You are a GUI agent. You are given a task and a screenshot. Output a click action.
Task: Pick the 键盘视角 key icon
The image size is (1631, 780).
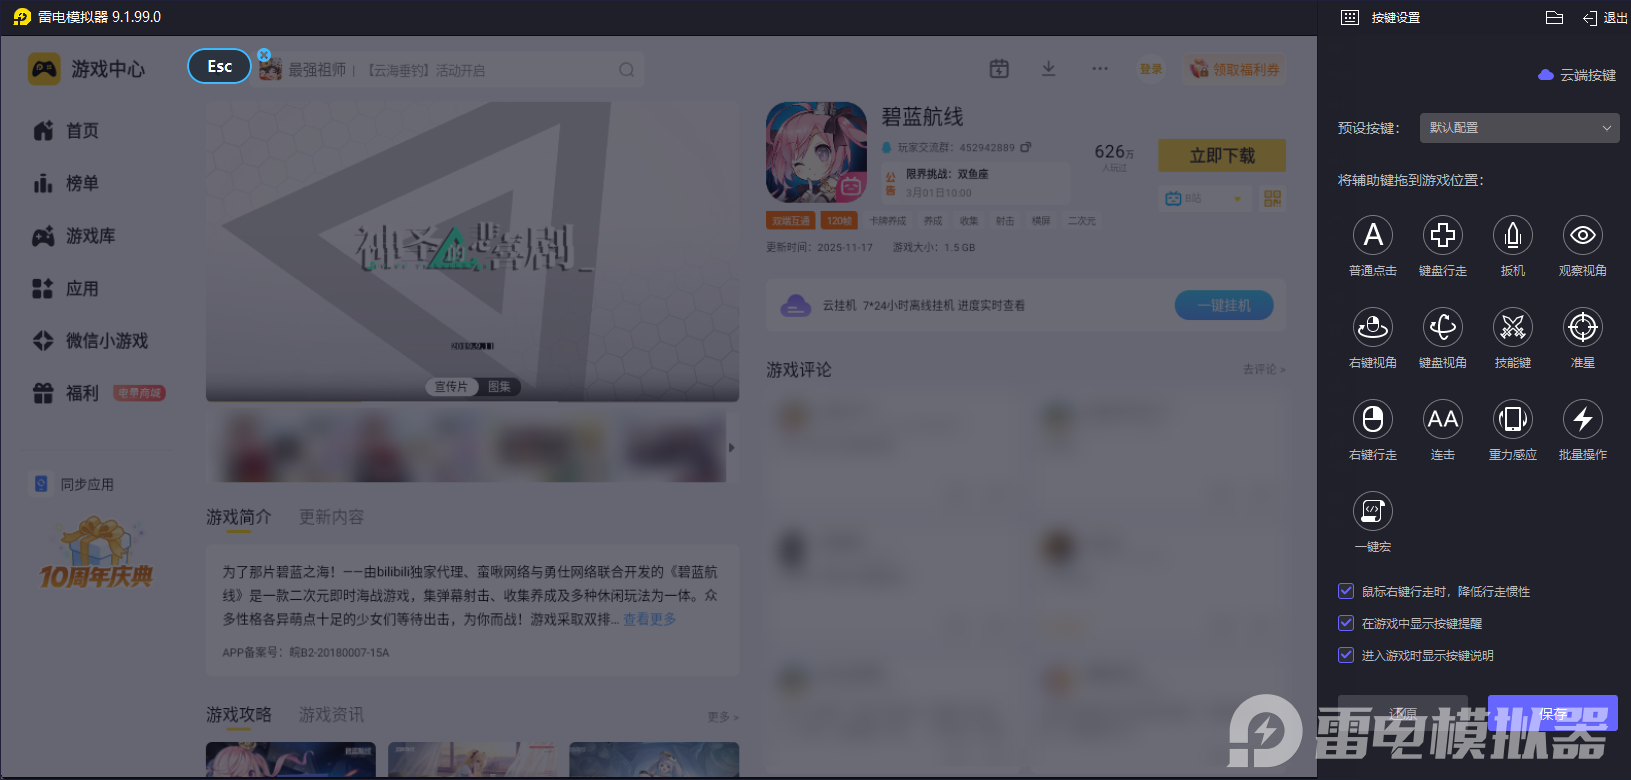(x=1443, y=327)
